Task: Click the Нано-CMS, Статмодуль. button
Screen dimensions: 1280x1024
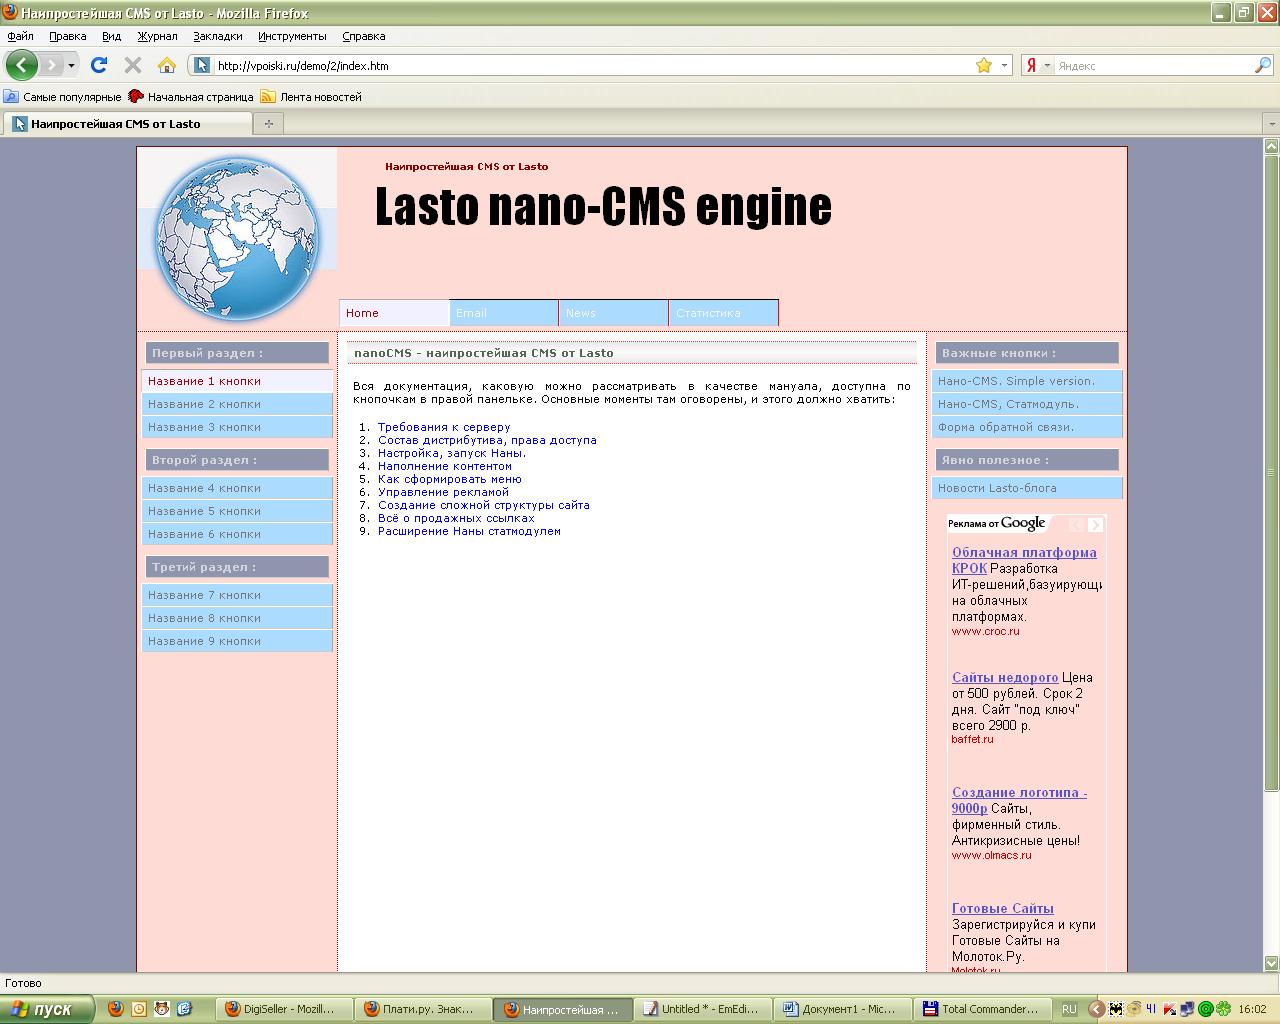Action: click(1028, 404)
